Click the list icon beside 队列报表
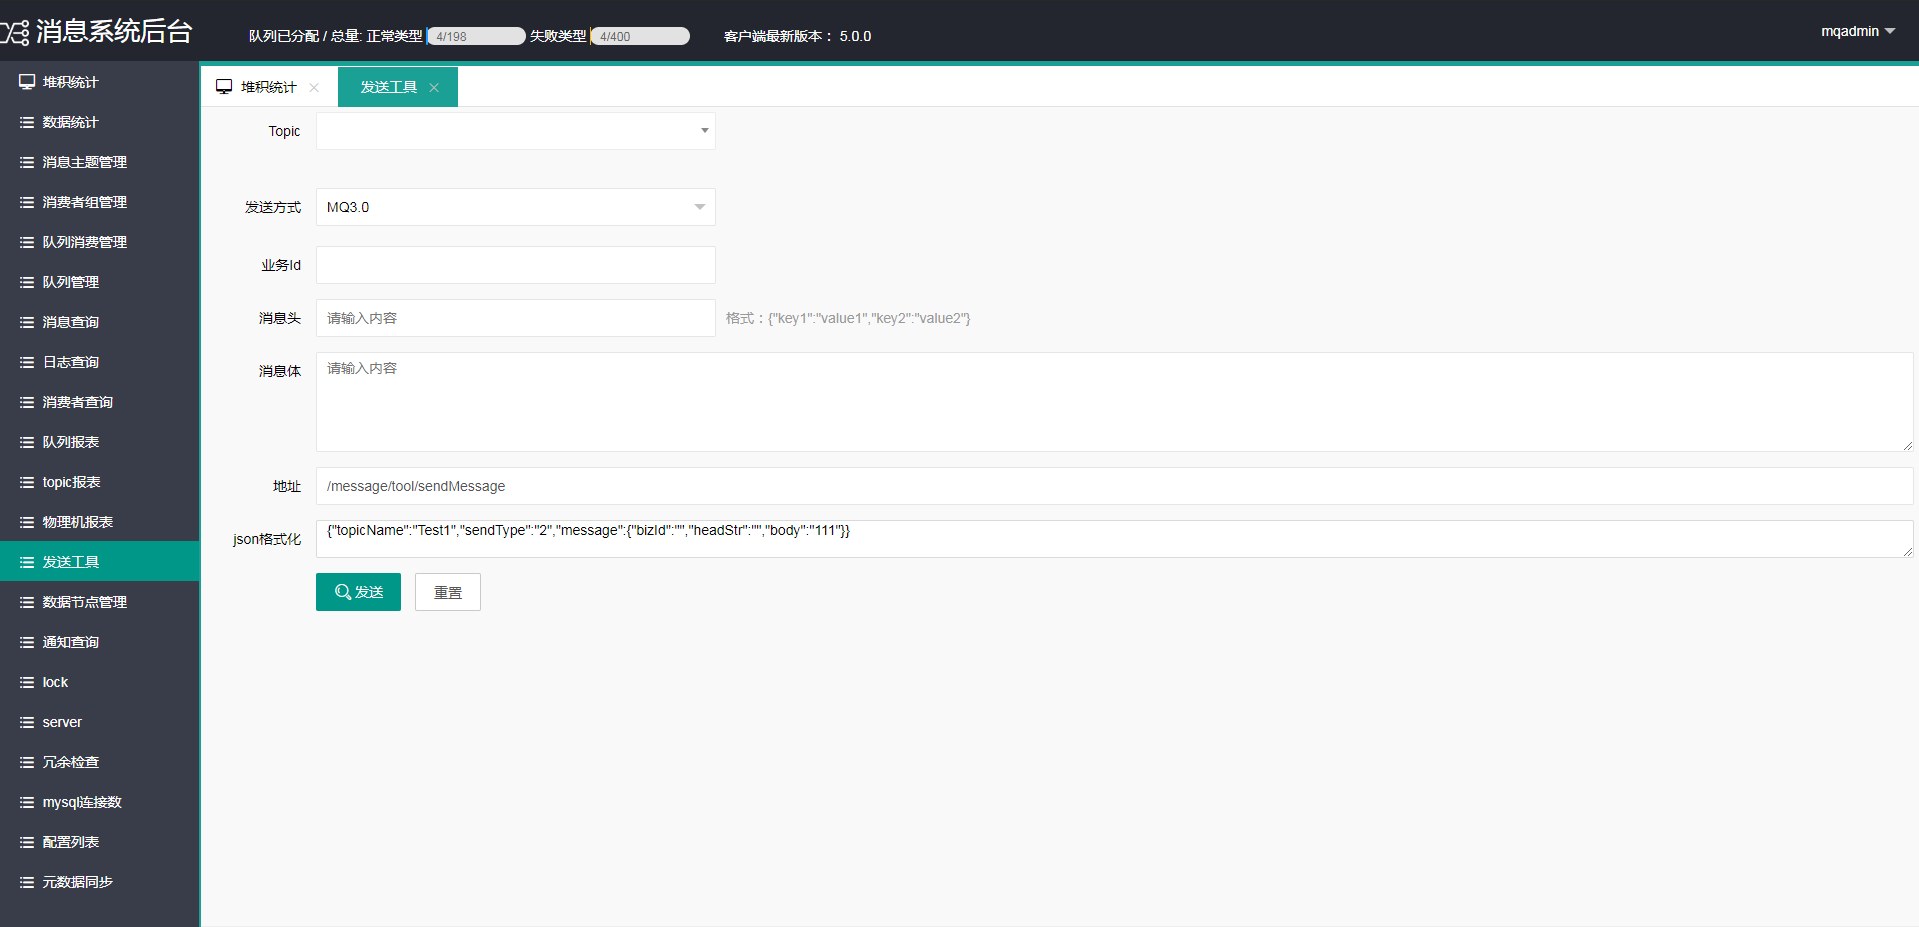Image resolution: width=1919 pixels, height=927 pixels. [27, 442]
